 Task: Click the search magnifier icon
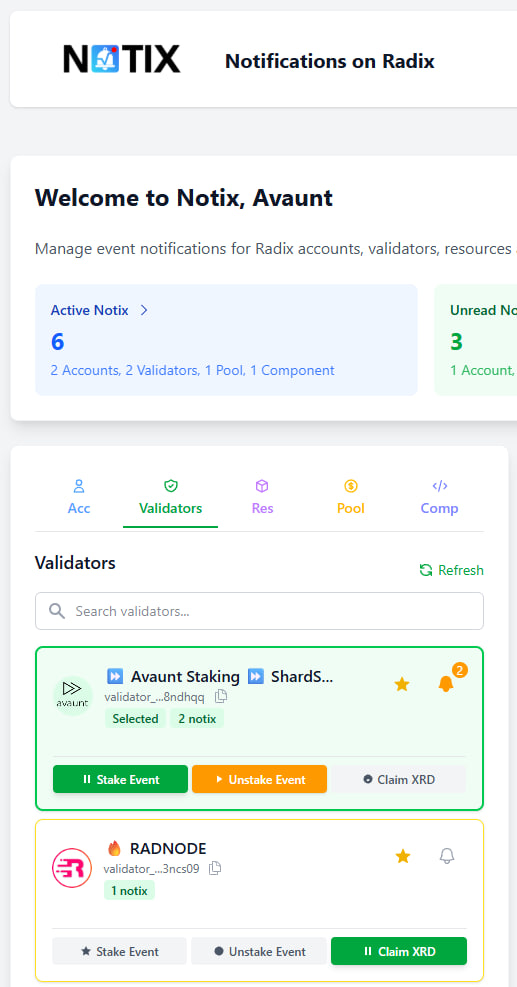pyautogui.click(x=57, y=611)
